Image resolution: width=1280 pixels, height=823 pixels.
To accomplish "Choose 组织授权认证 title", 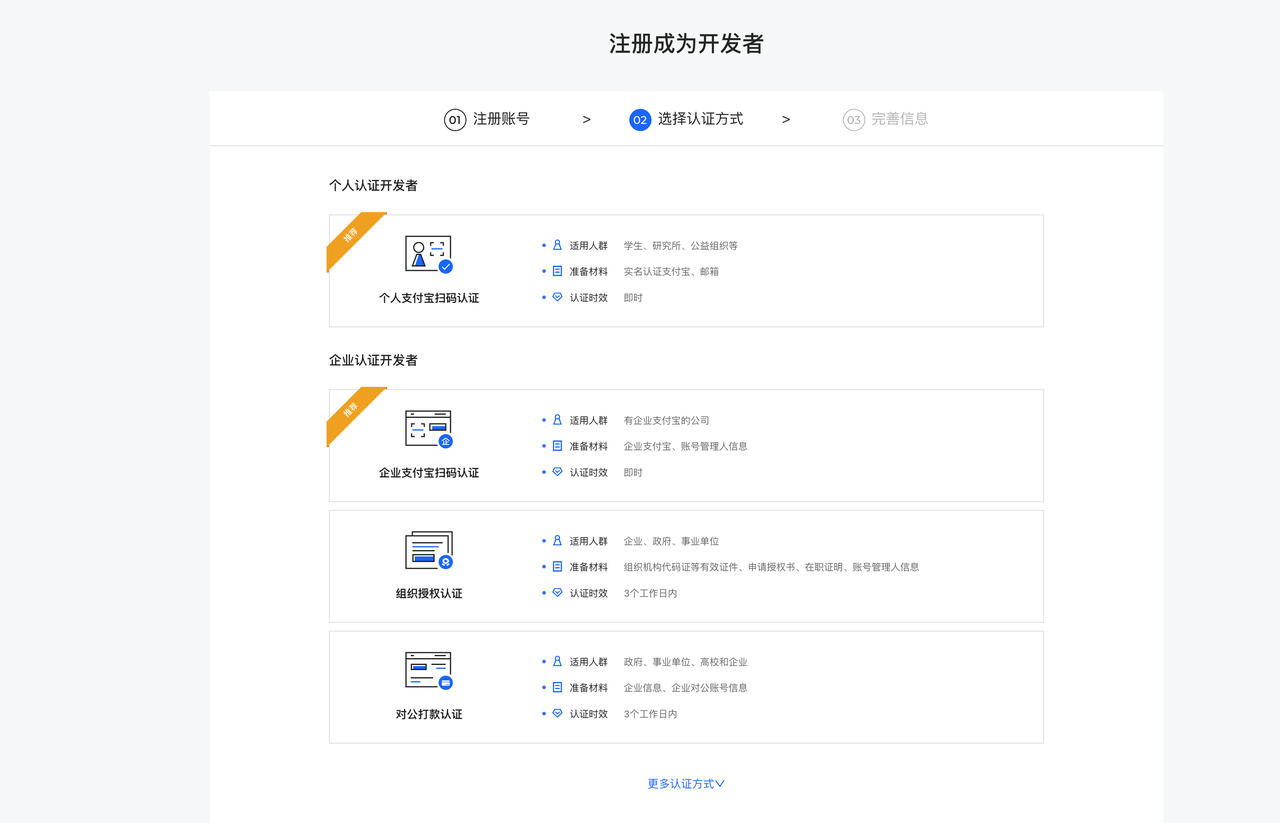I will click(429, 594).
